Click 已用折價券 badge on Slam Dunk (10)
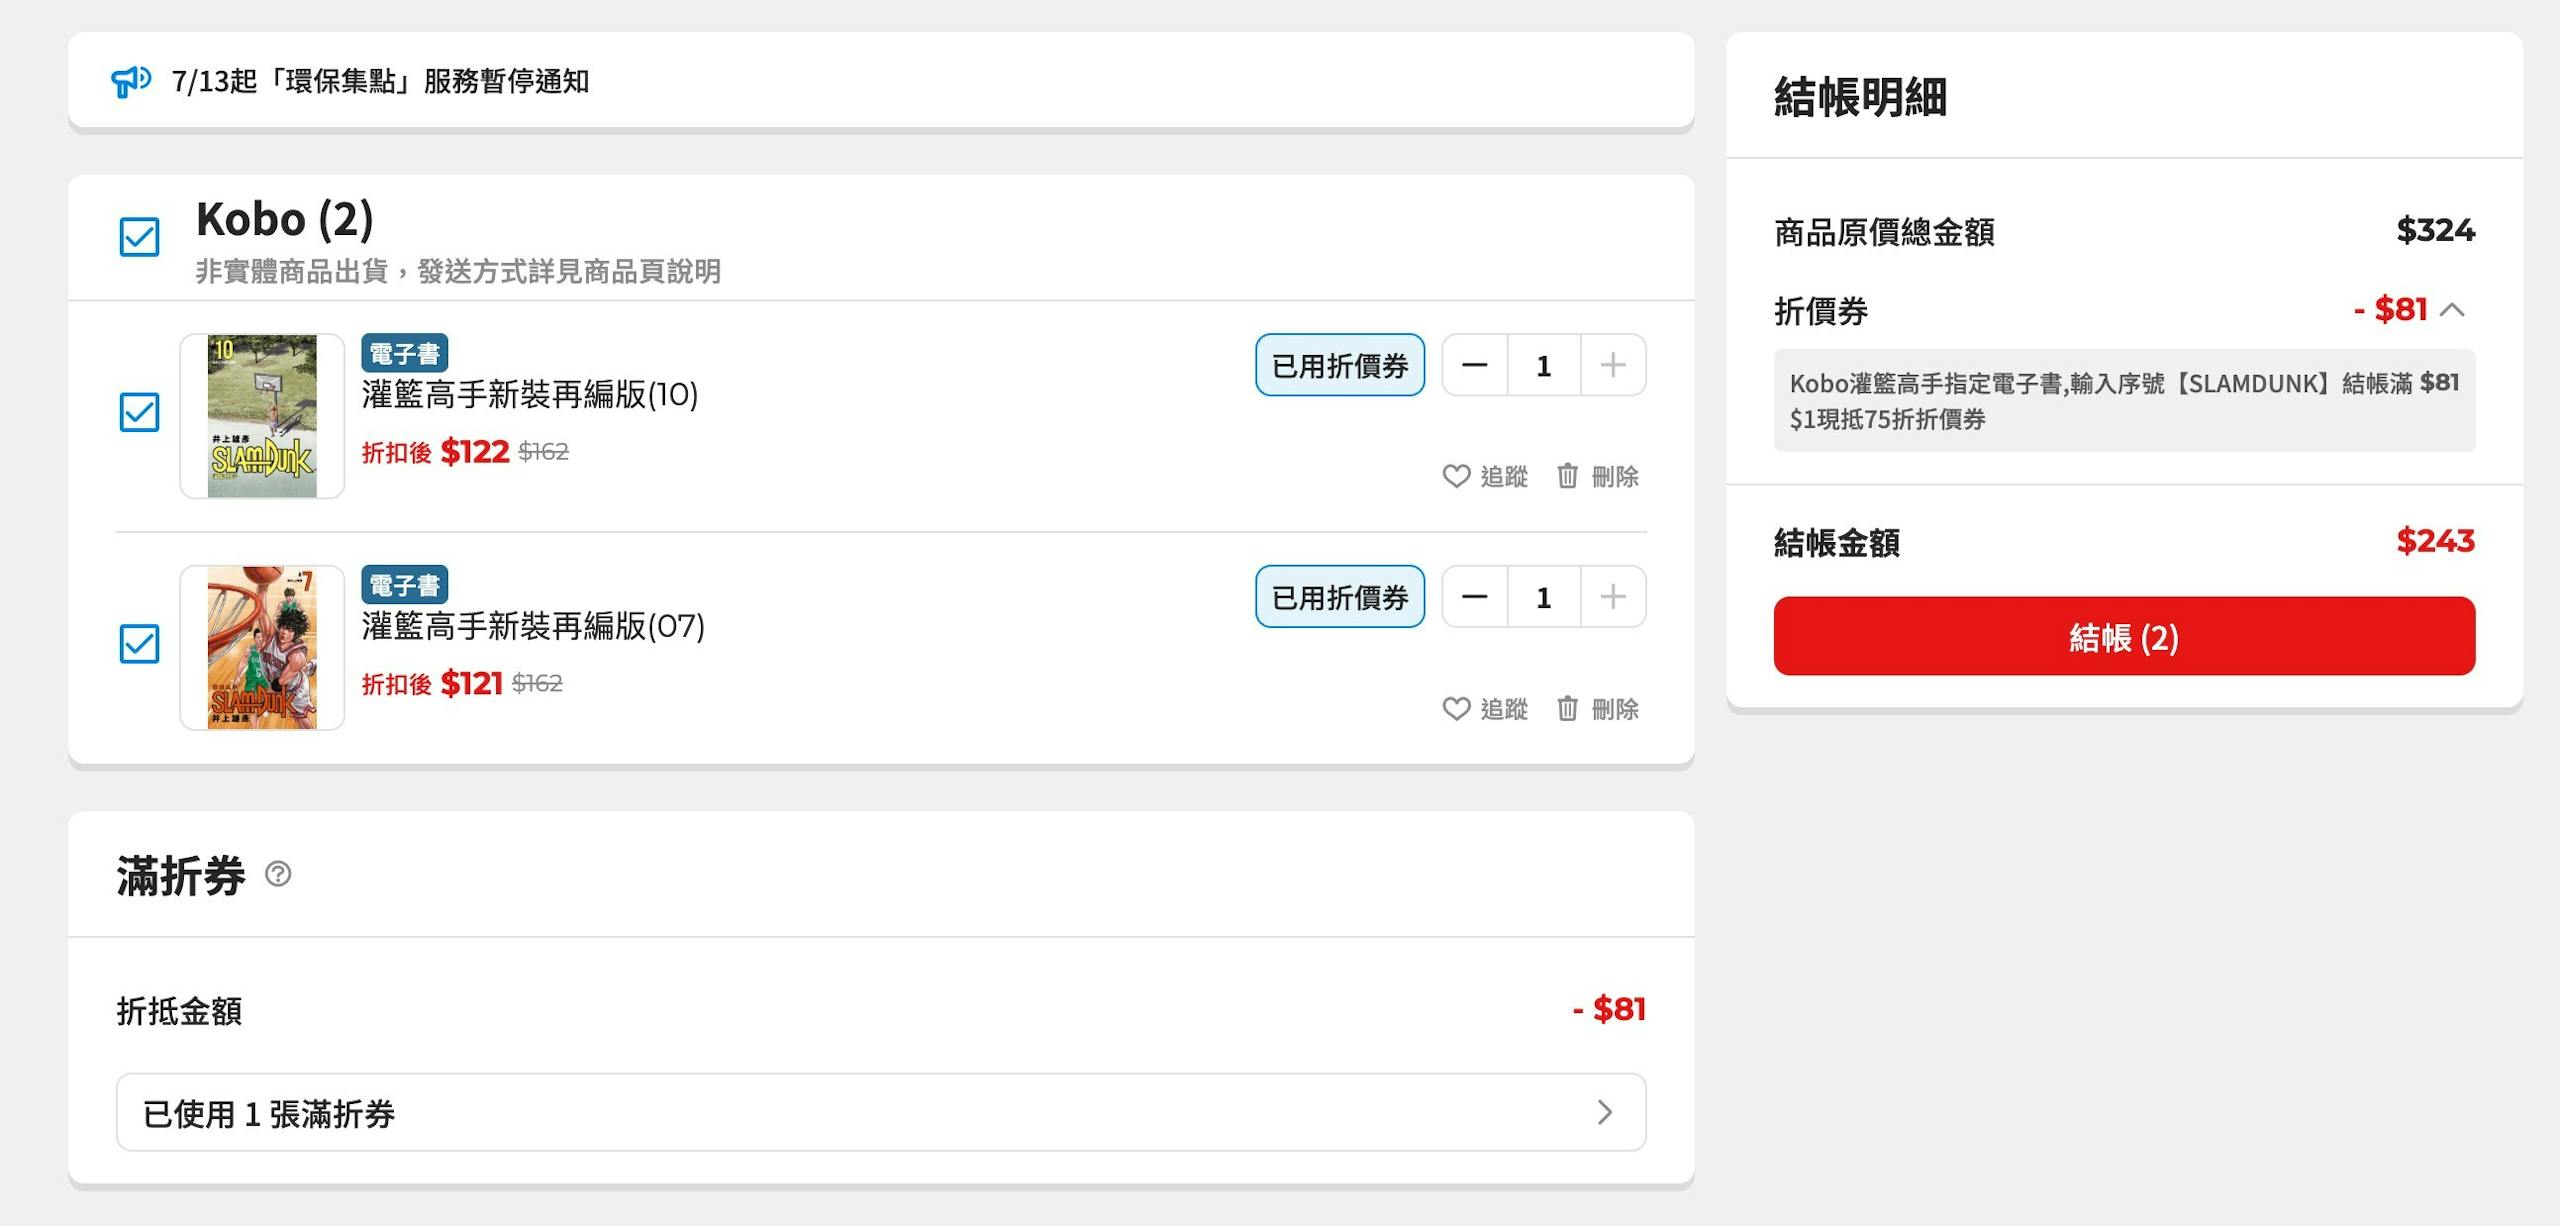 [1339, 365]
